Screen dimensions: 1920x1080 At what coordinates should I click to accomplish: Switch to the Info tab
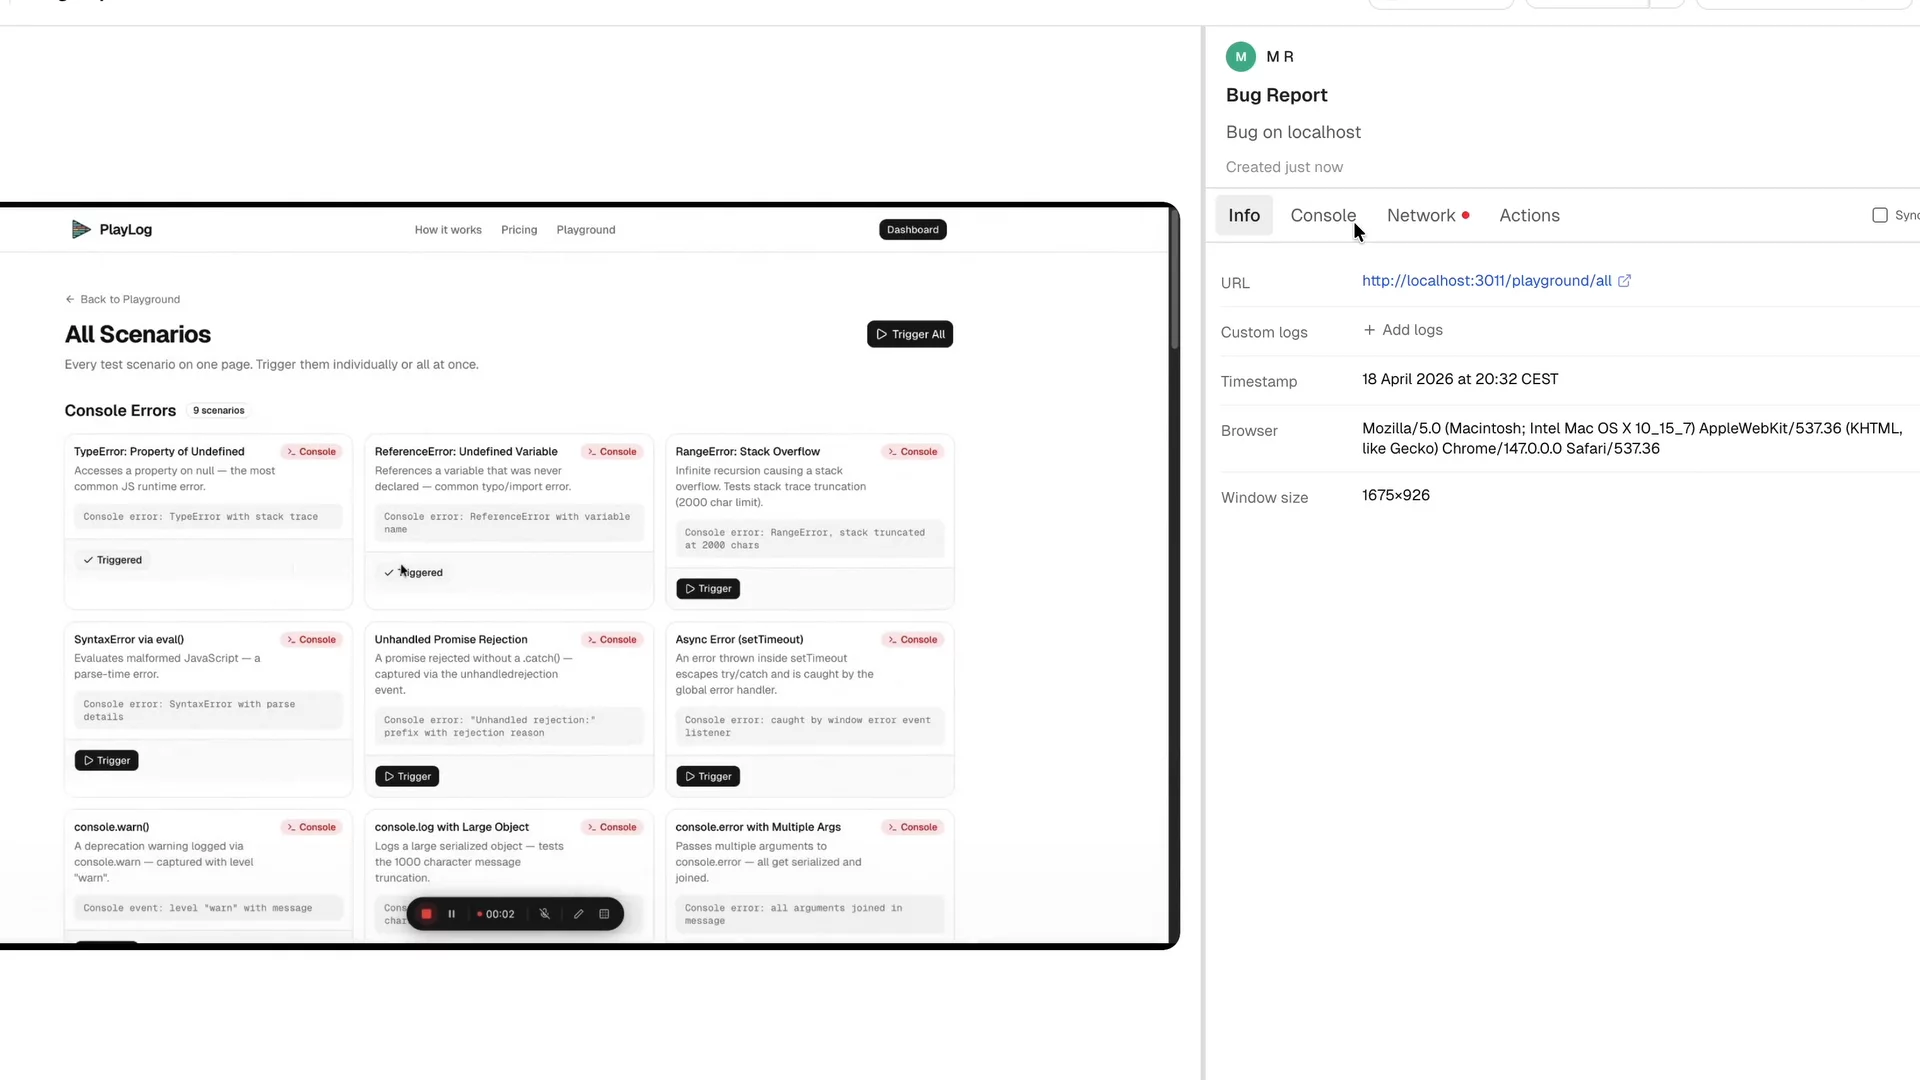(x=1244, y=215)
